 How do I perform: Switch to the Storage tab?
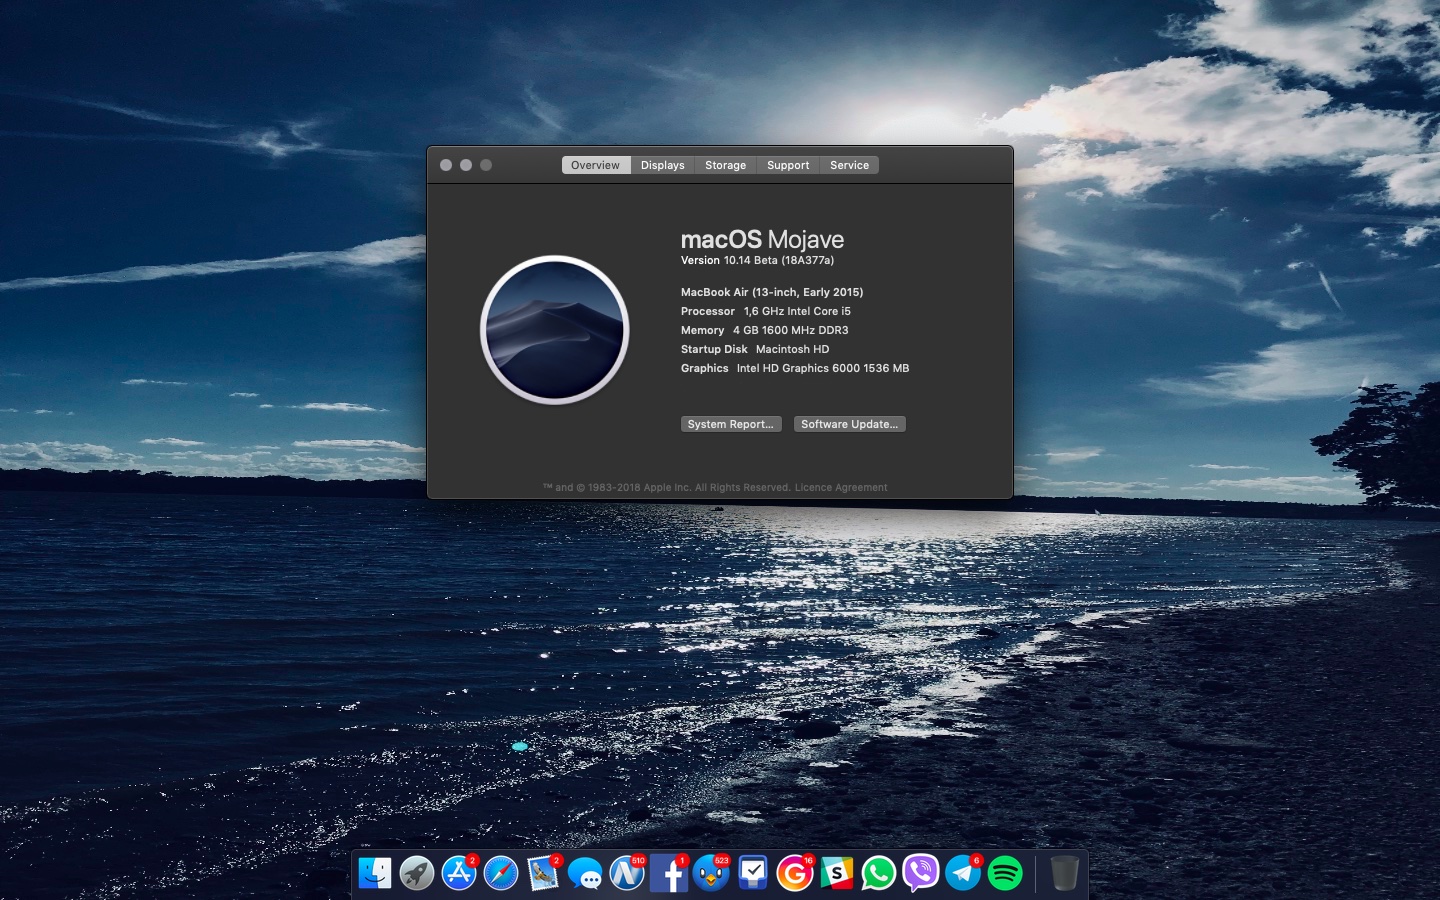[725, 165]
